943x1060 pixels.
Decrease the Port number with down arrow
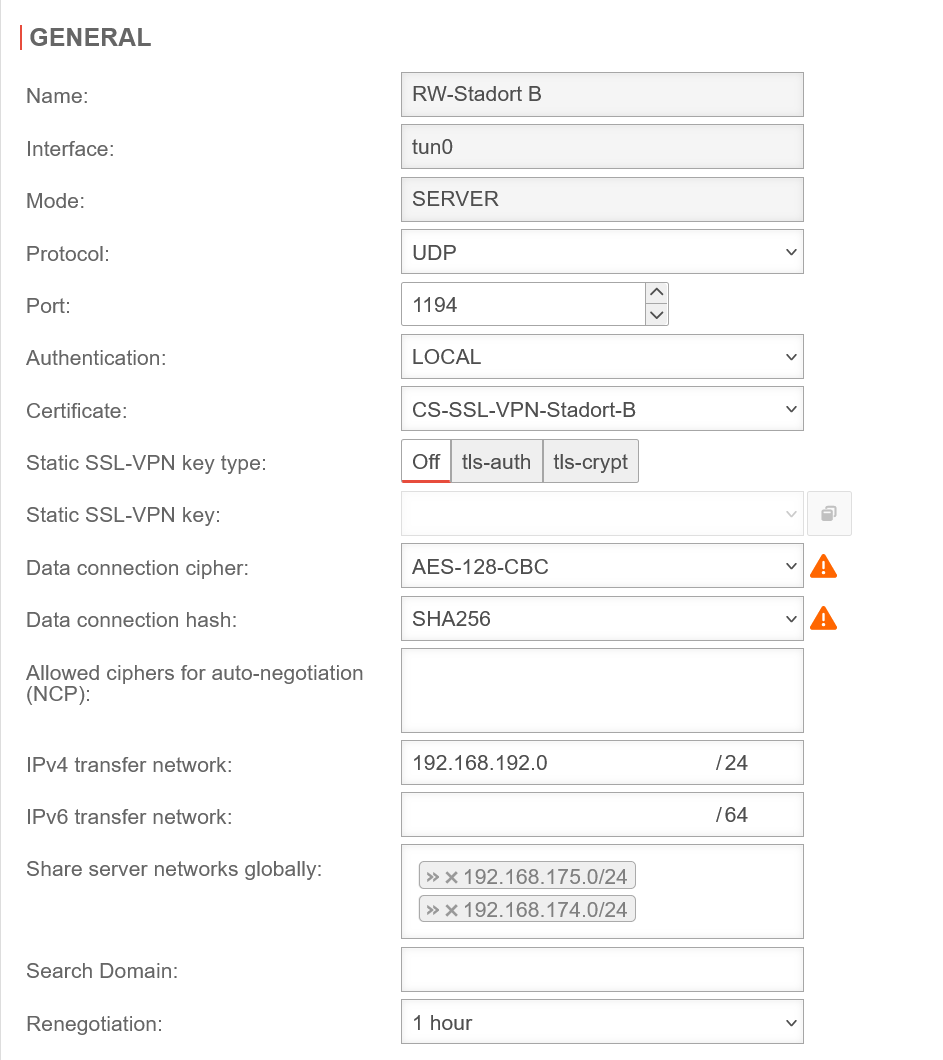coord(656,314)
